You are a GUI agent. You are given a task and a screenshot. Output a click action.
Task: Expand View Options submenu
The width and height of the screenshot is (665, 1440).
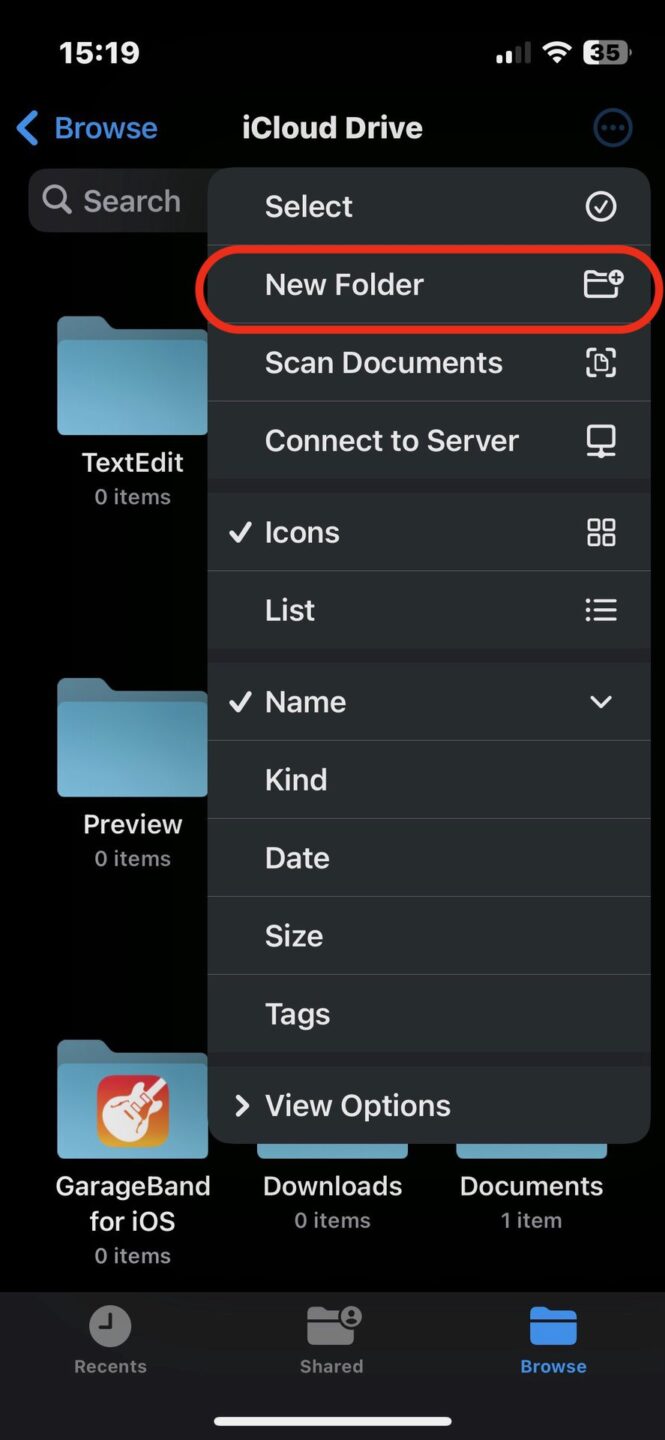(357, 1106)
